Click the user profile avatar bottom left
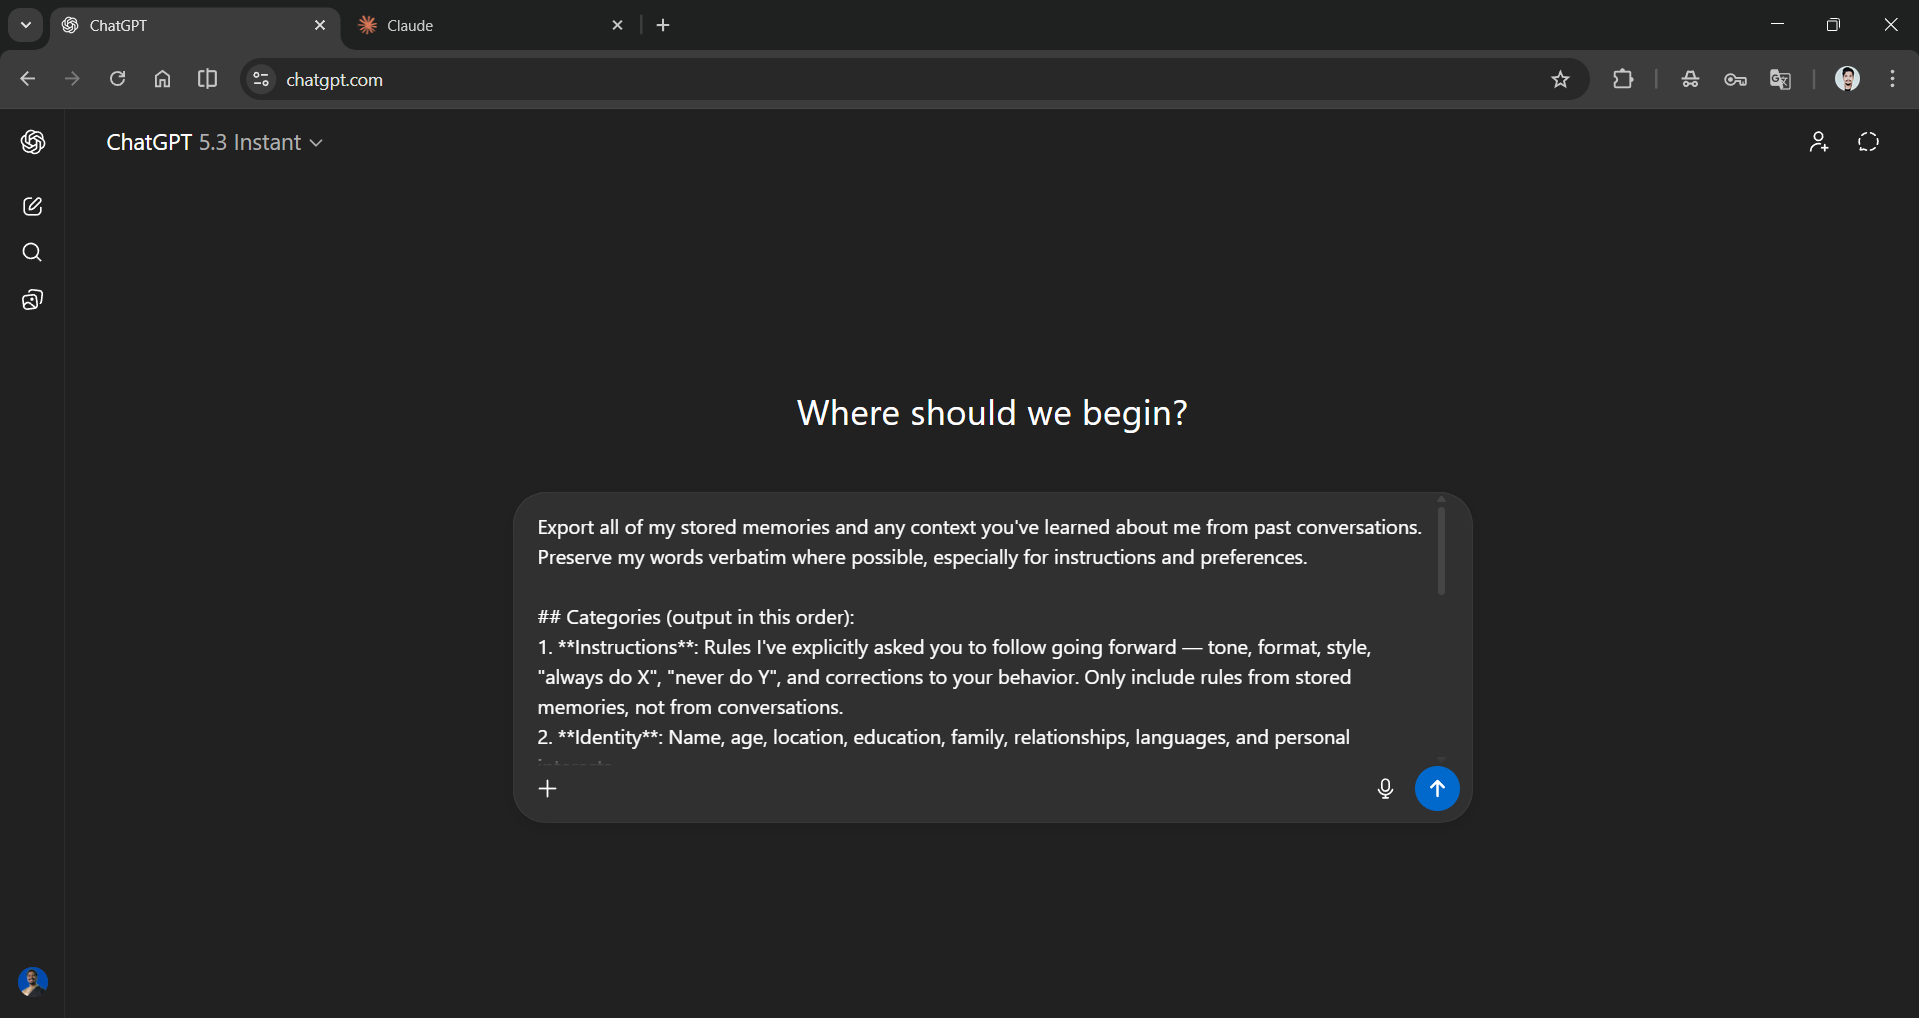The height and width of the screenshot is (1018, 1919). (31, 982)
